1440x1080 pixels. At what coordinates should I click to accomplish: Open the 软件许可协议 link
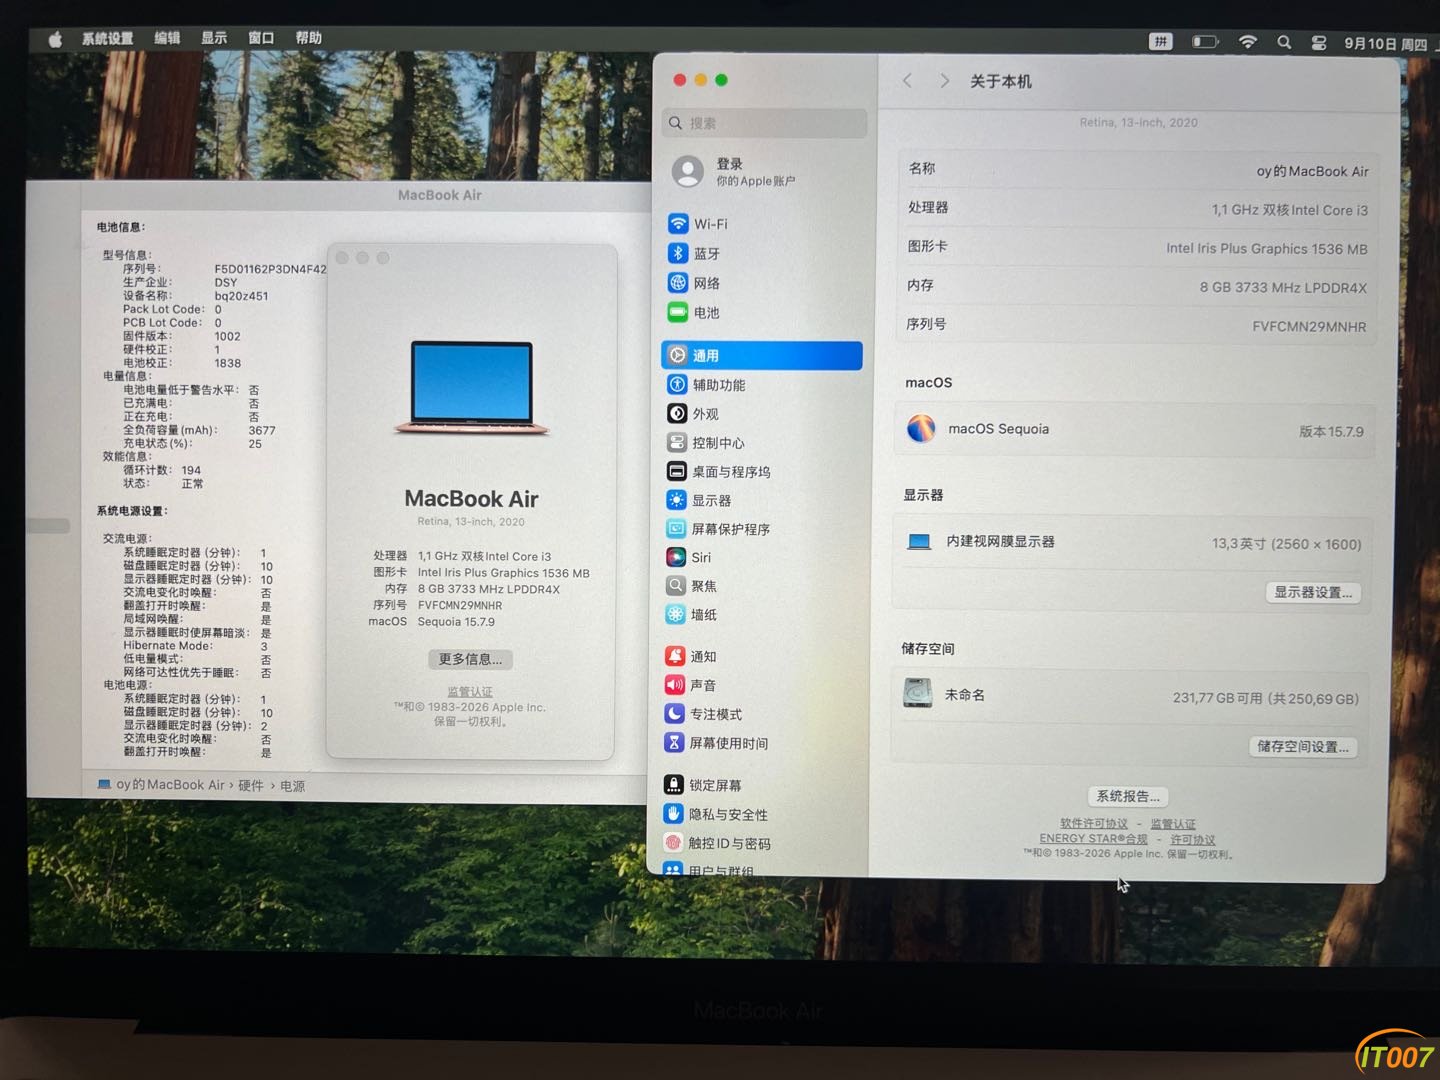tap(1094, 824)
